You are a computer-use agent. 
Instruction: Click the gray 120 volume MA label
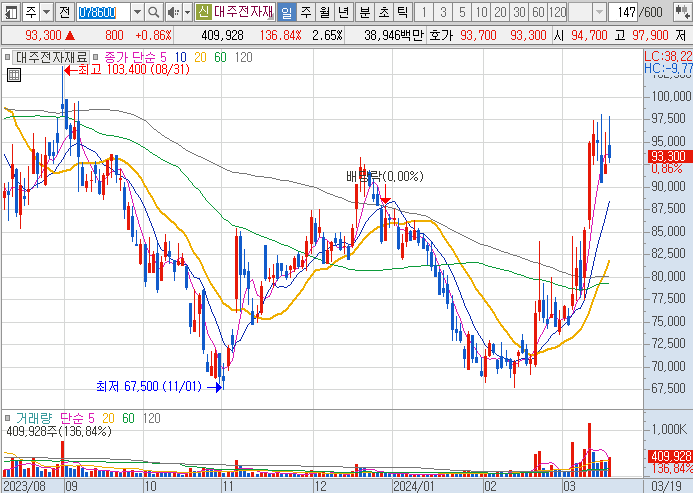tap(152, 418)
